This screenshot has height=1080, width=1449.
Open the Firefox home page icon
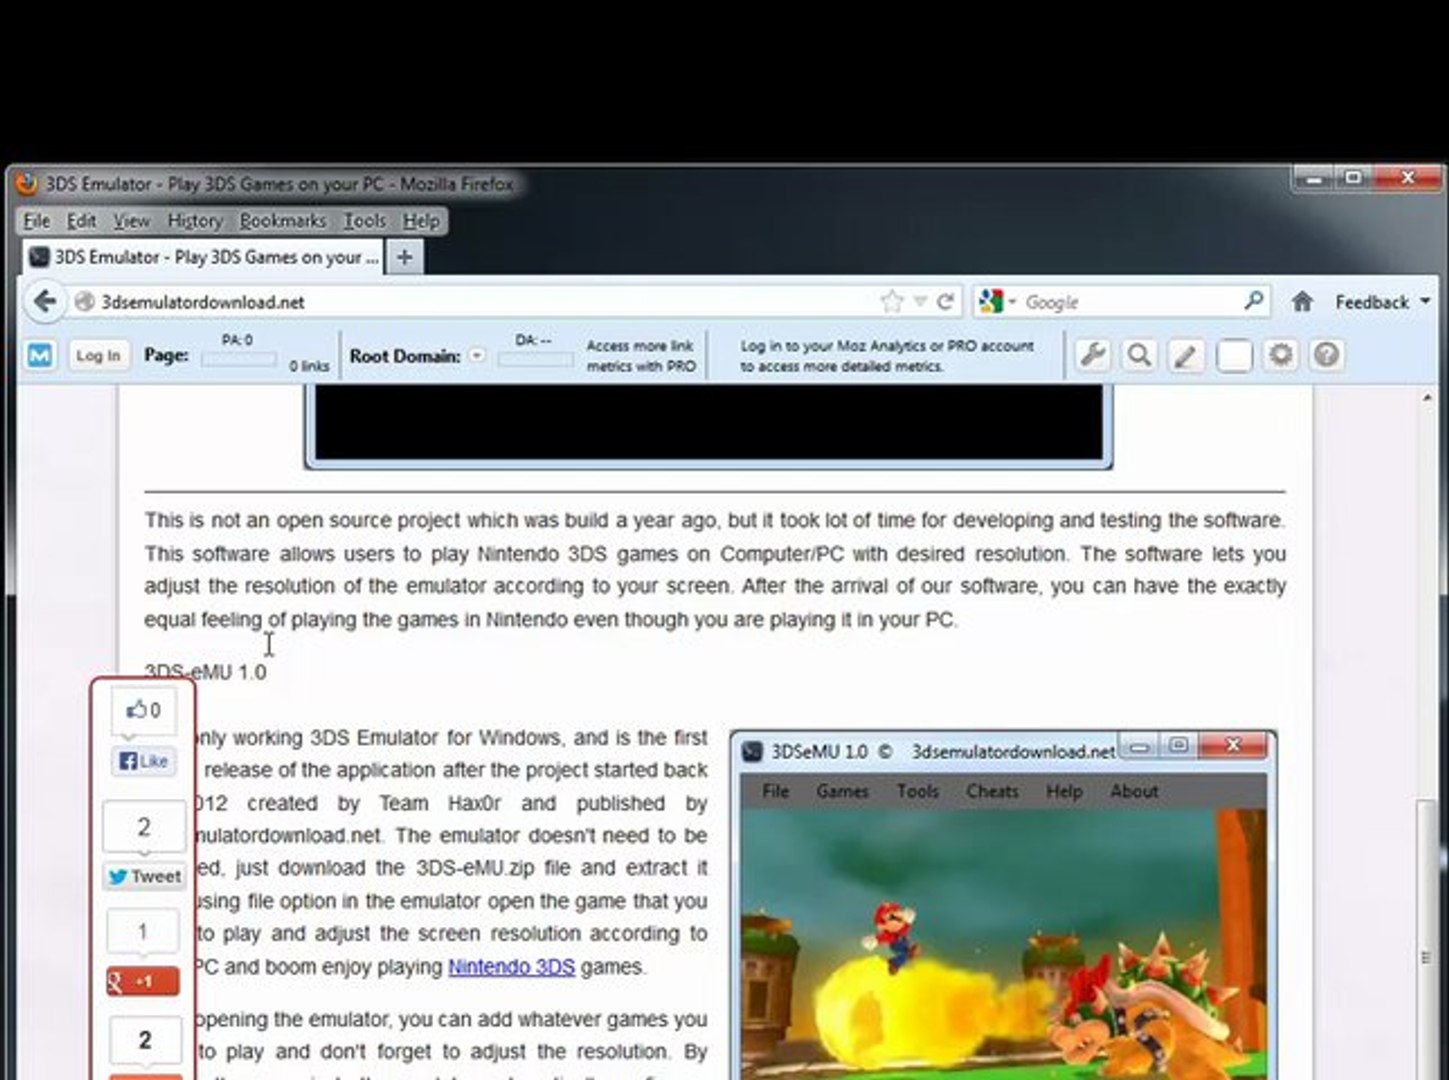click(1301, 301)
